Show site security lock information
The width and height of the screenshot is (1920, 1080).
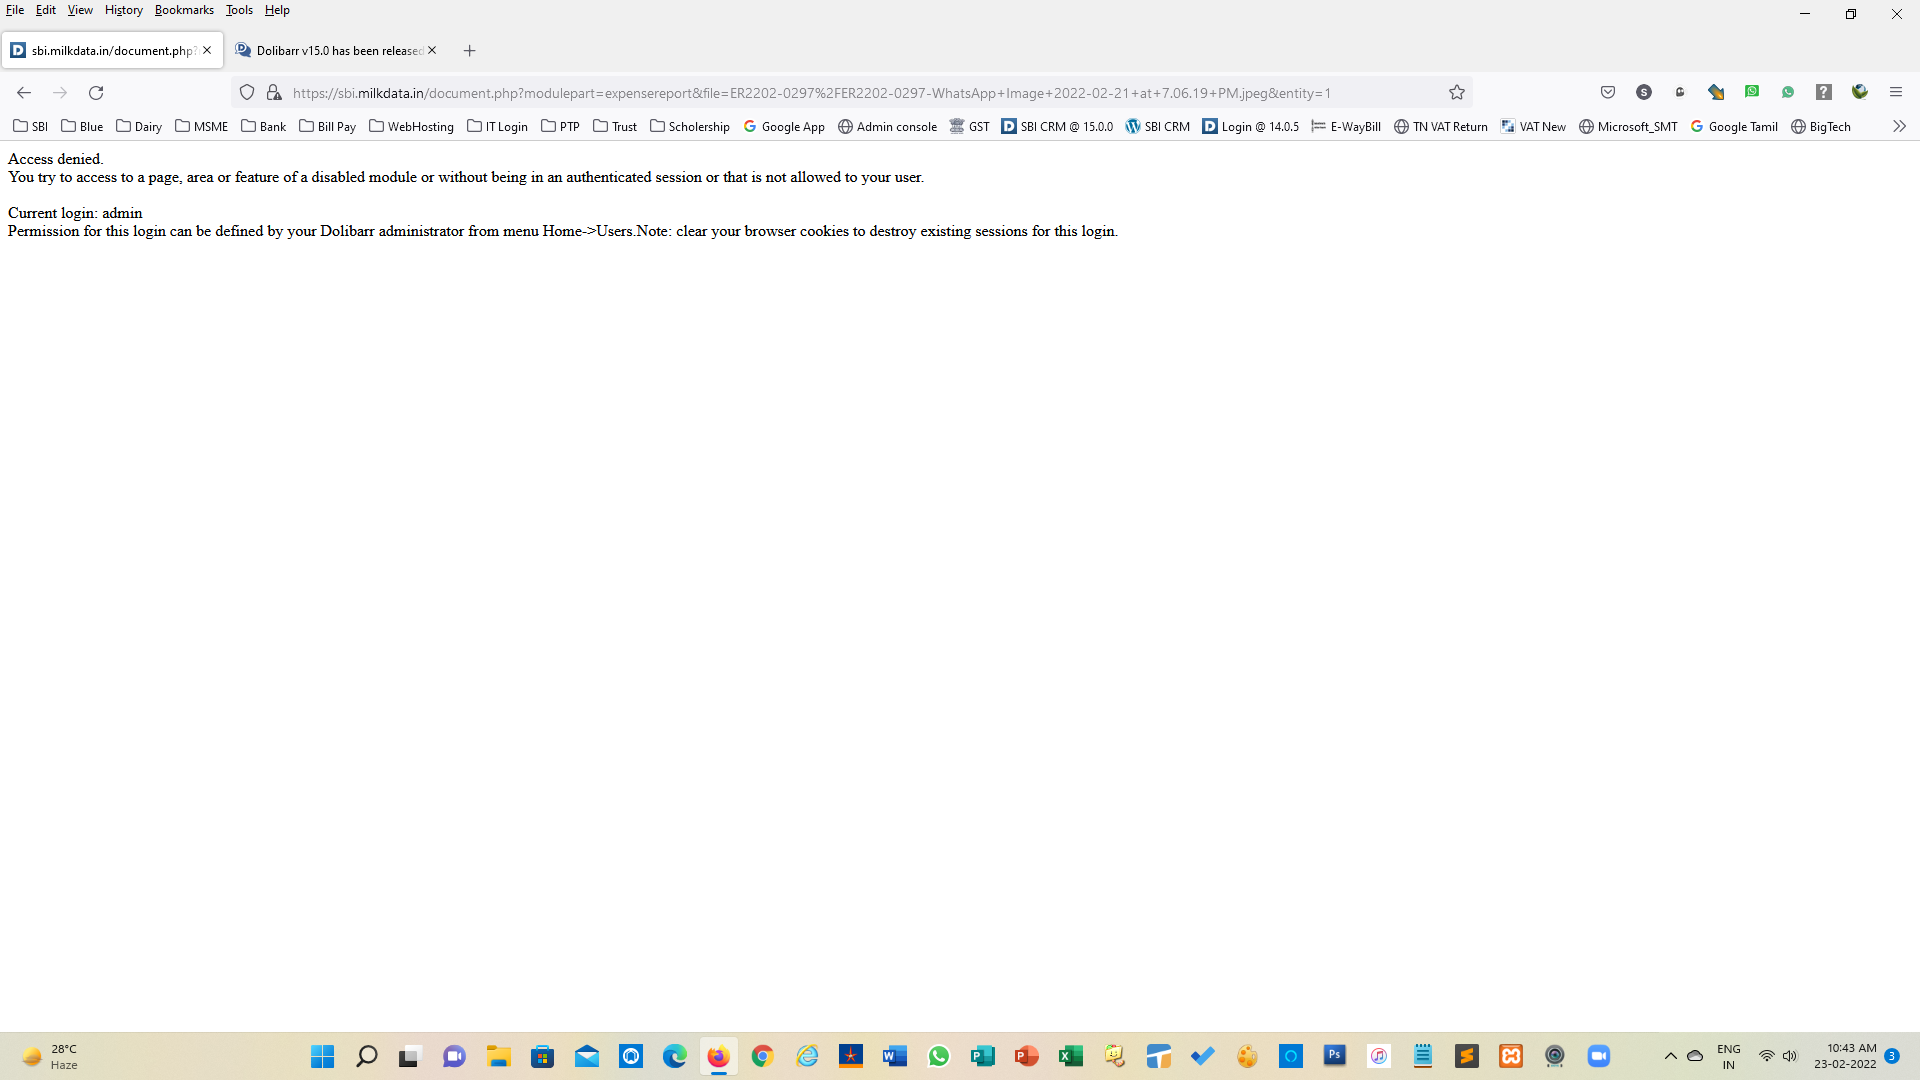coord(273,92)
